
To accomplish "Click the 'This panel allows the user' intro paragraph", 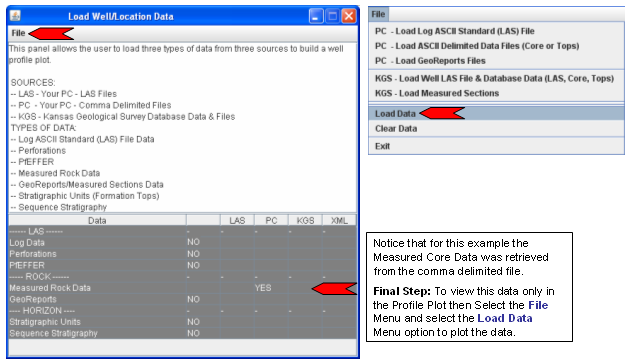I will click(176, 54).
